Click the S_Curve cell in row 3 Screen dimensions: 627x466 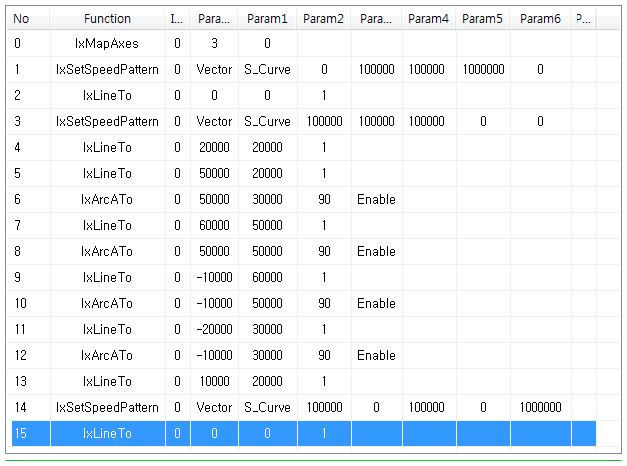(x=267, y=122)
